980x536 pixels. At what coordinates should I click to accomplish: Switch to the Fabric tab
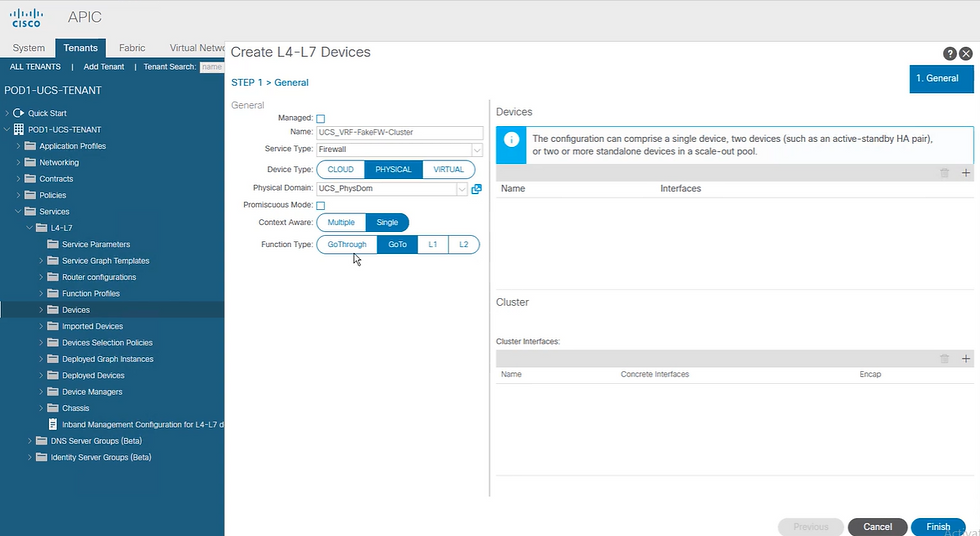tap(132, 48)
